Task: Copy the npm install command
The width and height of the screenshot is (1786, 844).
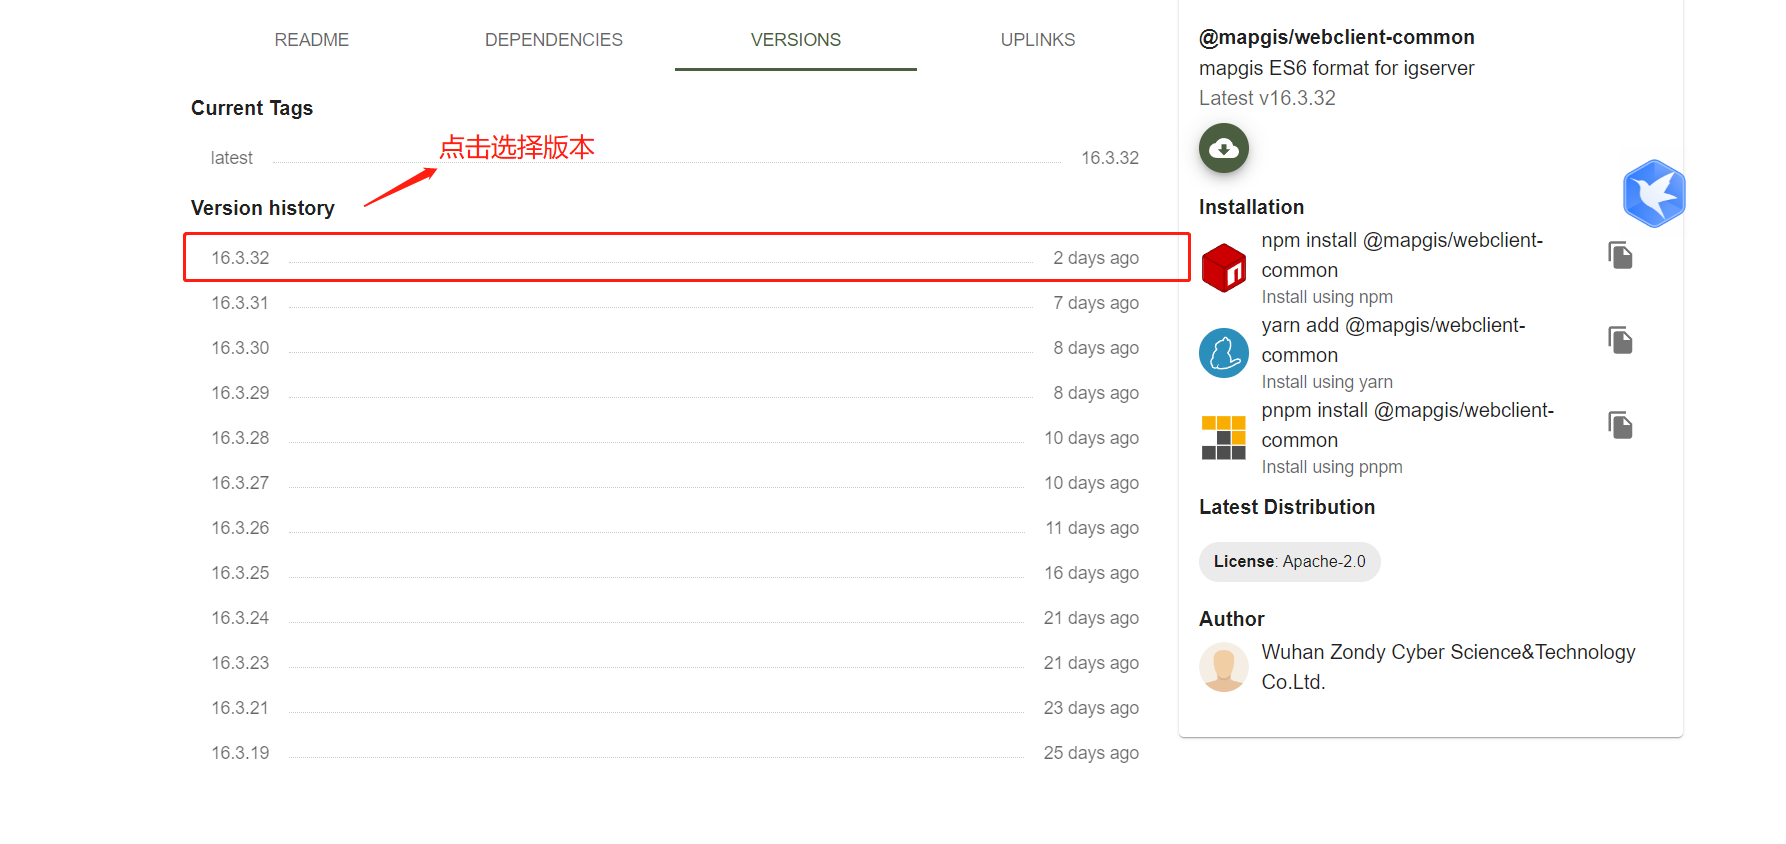Action: click(x=1620, y=255)
